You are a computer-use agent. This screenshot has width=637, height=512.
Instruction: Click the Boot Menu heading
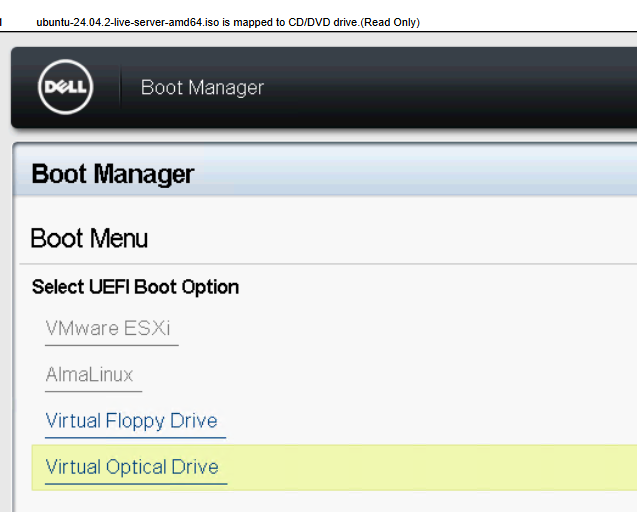89,238
